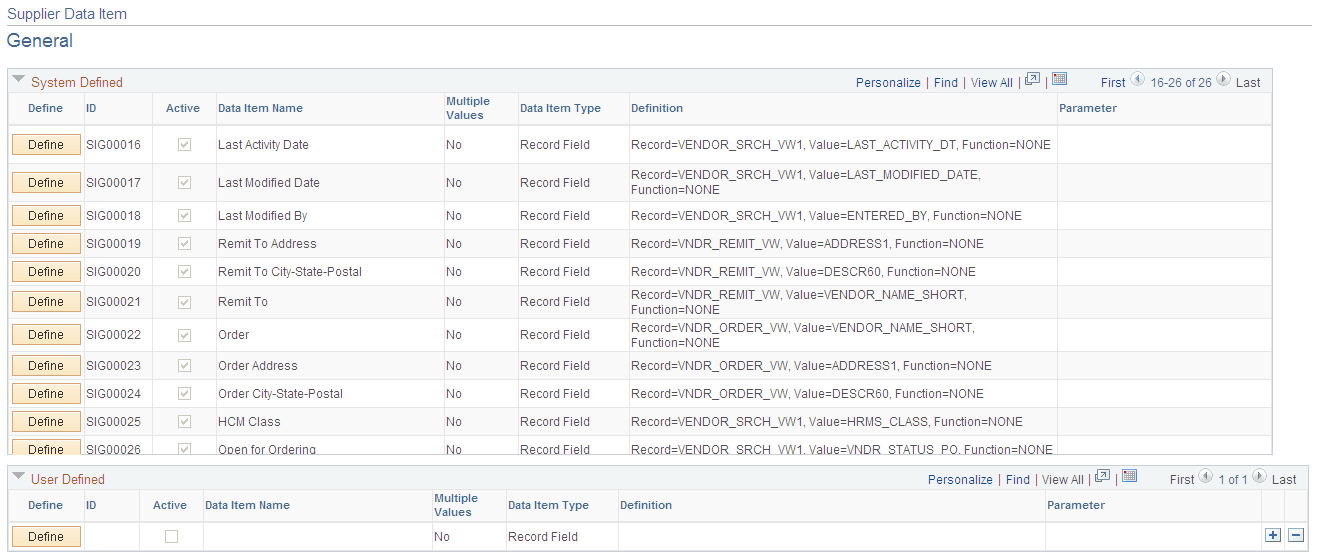Show previous rows in System Defined grid
The width and height of the screenshot is (1318, 556).
pos(1137,81)
